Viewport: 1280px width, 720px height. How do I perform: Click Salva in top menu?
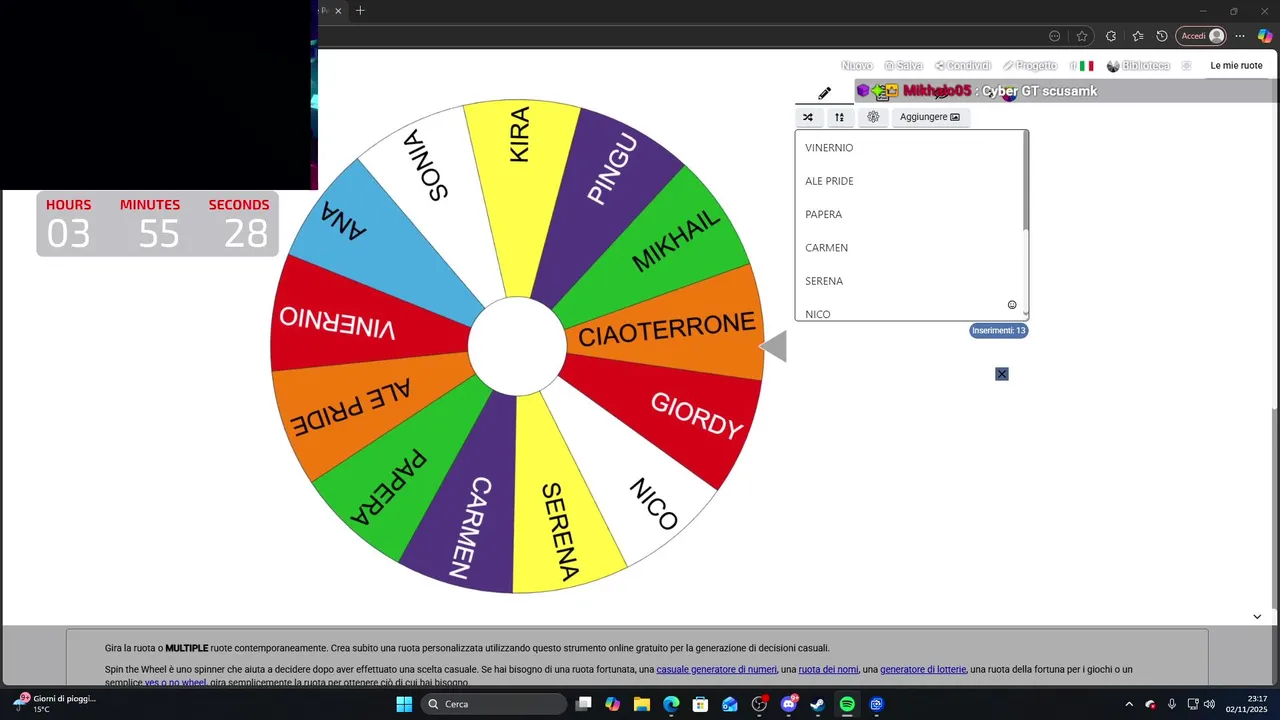point(904,66)
